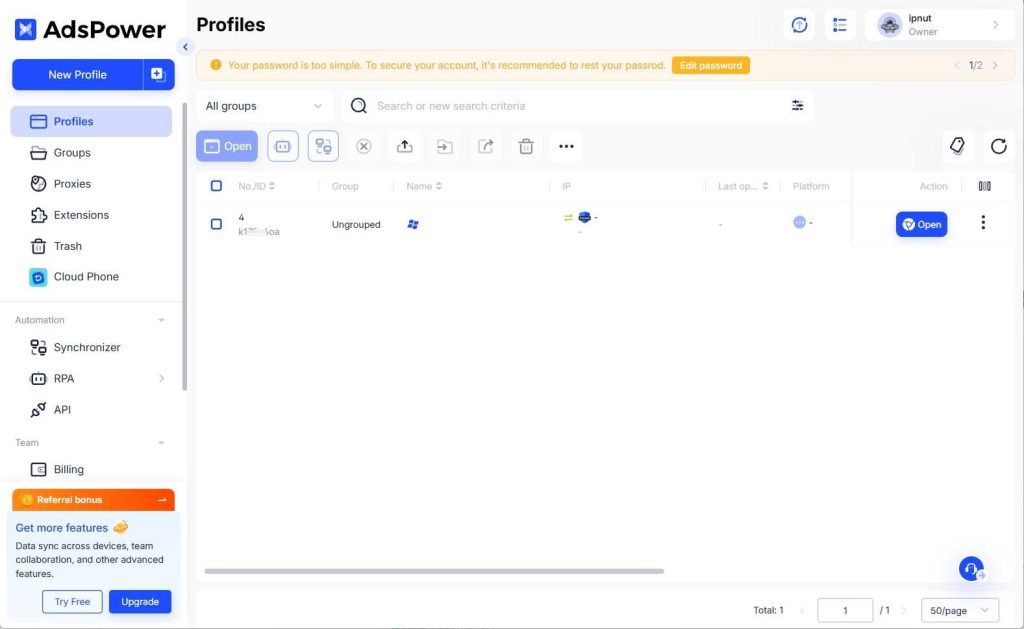Click the upload icon in toolbar

(405, 147)
